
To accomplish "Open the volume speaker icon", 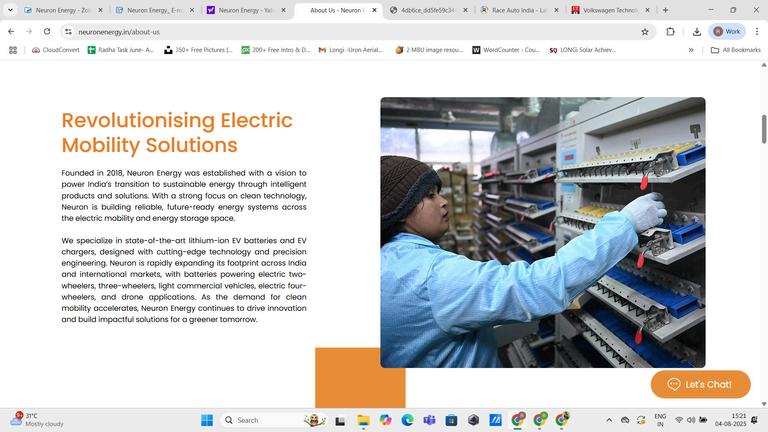I will click(691, 420).
